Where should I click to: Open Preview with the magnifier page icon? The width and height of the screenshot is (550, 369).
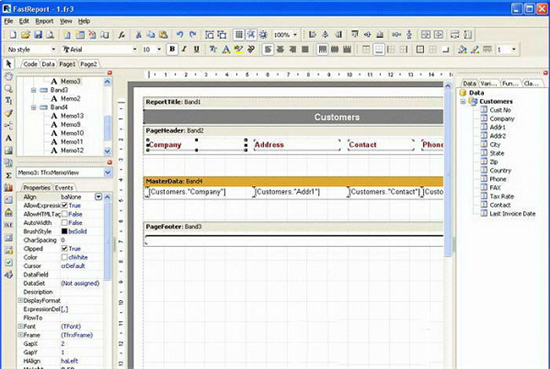[x=51, y=35]
